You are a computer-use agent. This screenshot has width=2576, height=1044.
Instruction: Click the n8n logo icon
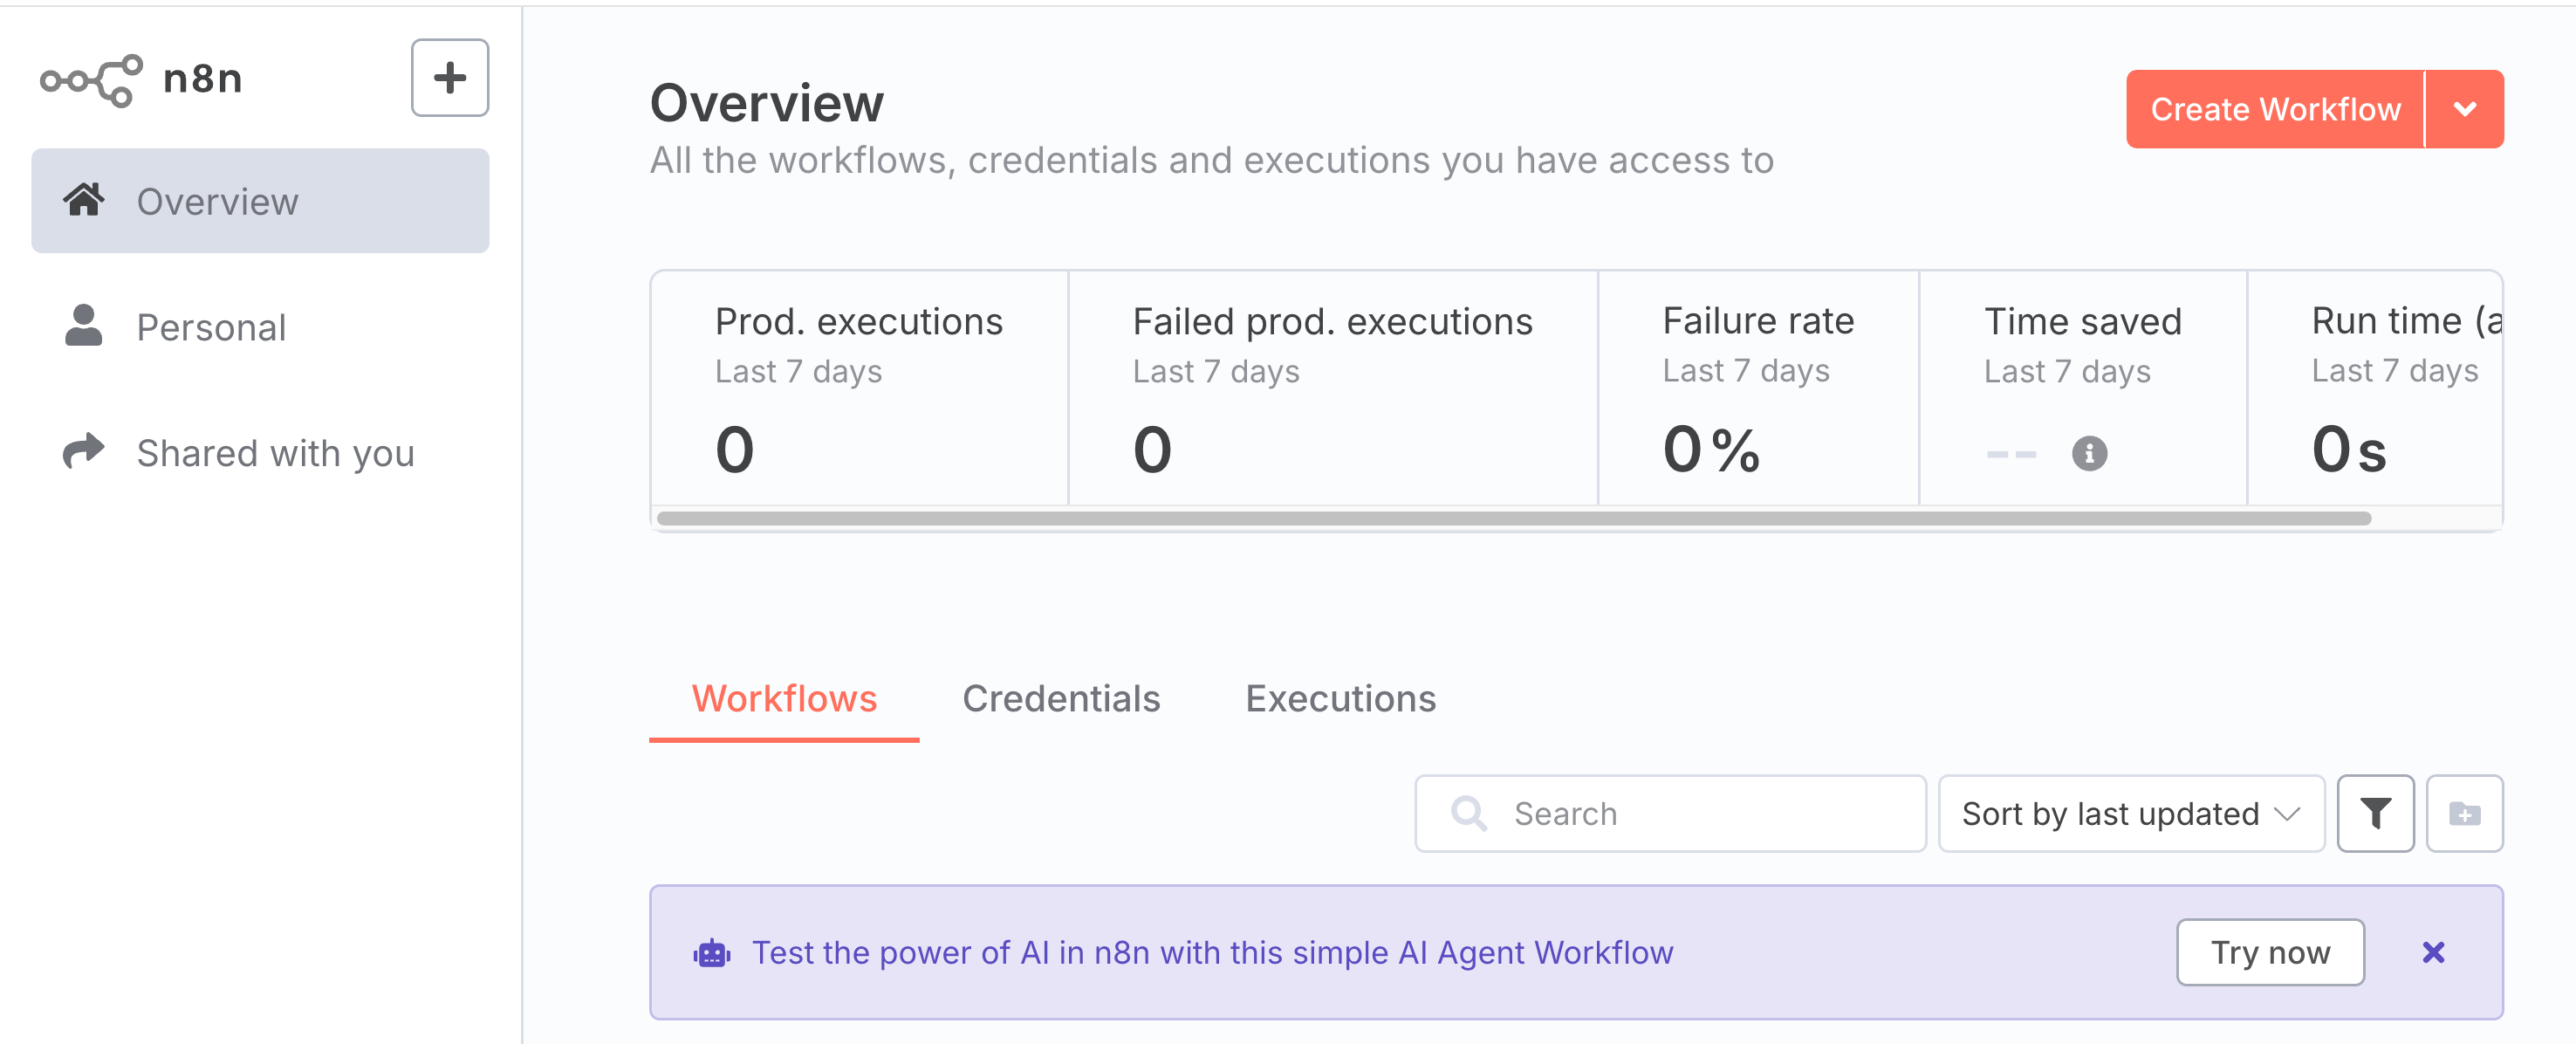coord(91,80)
